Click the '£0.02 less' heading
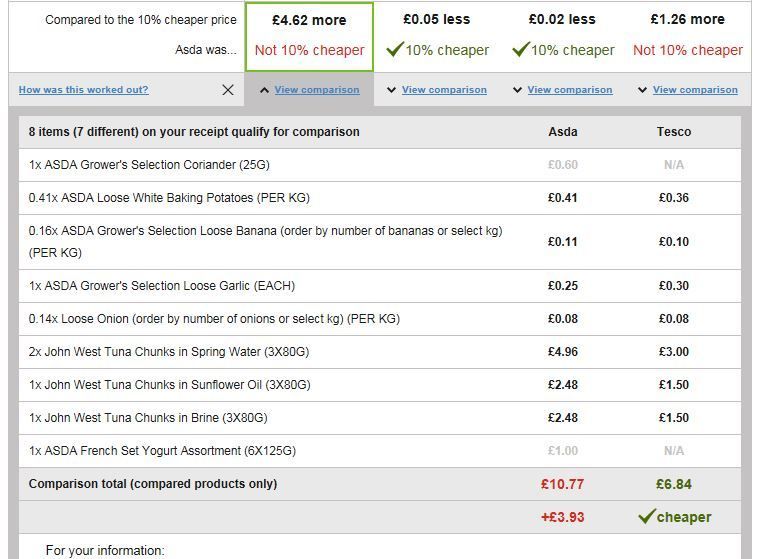769x559 pixels. click(x=562, y=20)
